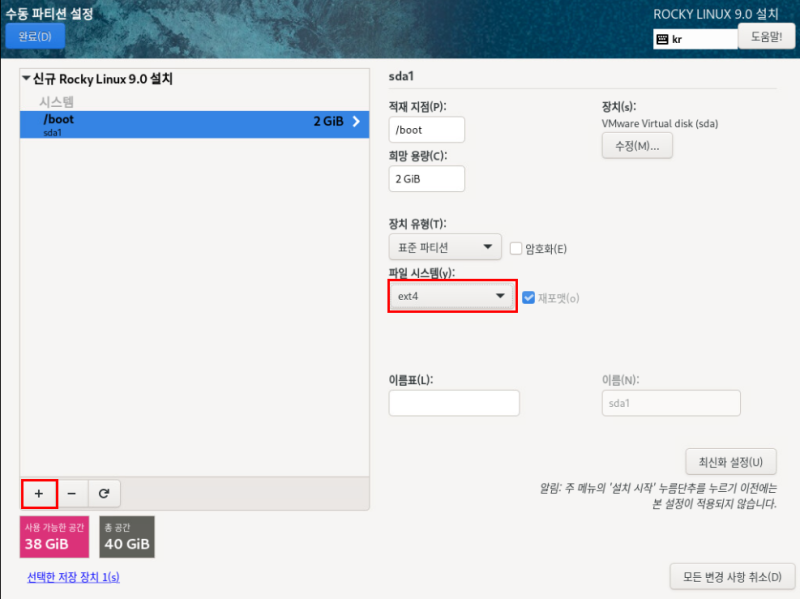Uncheck the 재포맷(o) reformat checkbox
The height and width of the screenshot is (599, 800).
click(529, 297)
